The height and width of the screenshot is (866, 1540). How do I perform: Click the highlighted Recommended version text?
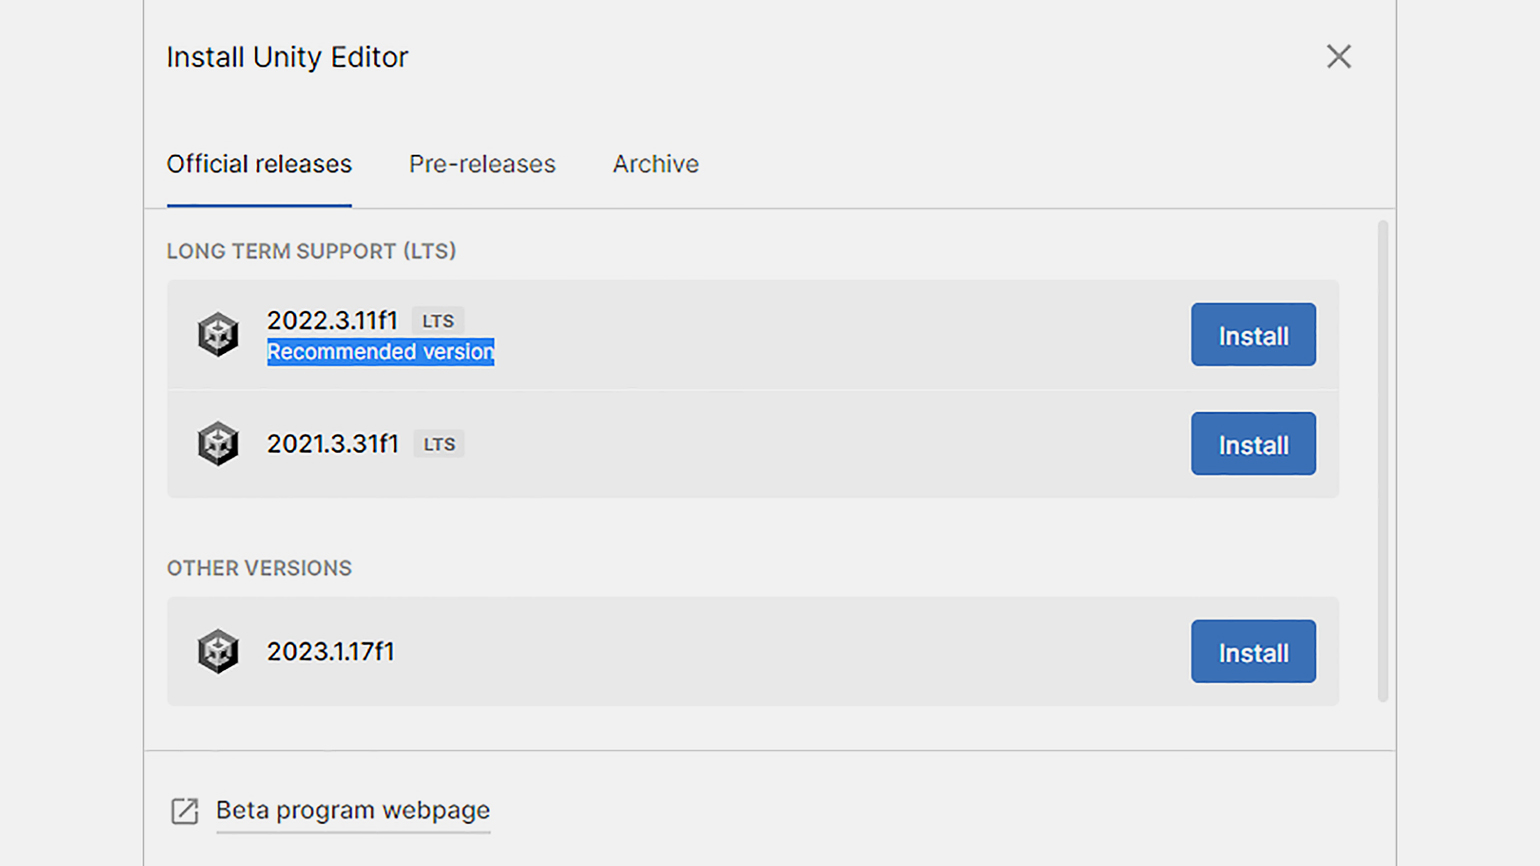point(380,352)
